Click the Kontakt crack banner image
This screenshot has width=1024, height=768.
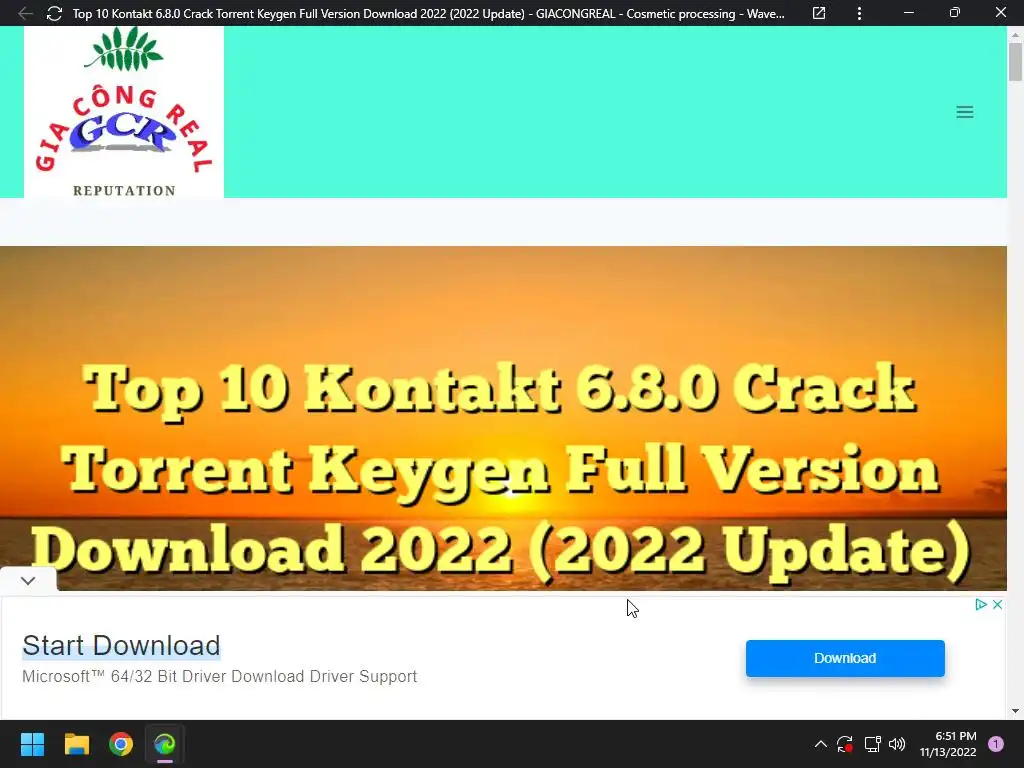pyautogui.click(x=503, y=418)
